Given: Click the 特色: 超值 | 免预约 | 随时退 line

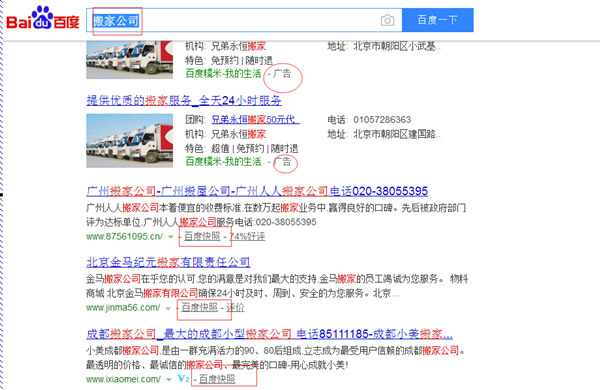Looking at the screenshot, I should [x=241, y=148].
